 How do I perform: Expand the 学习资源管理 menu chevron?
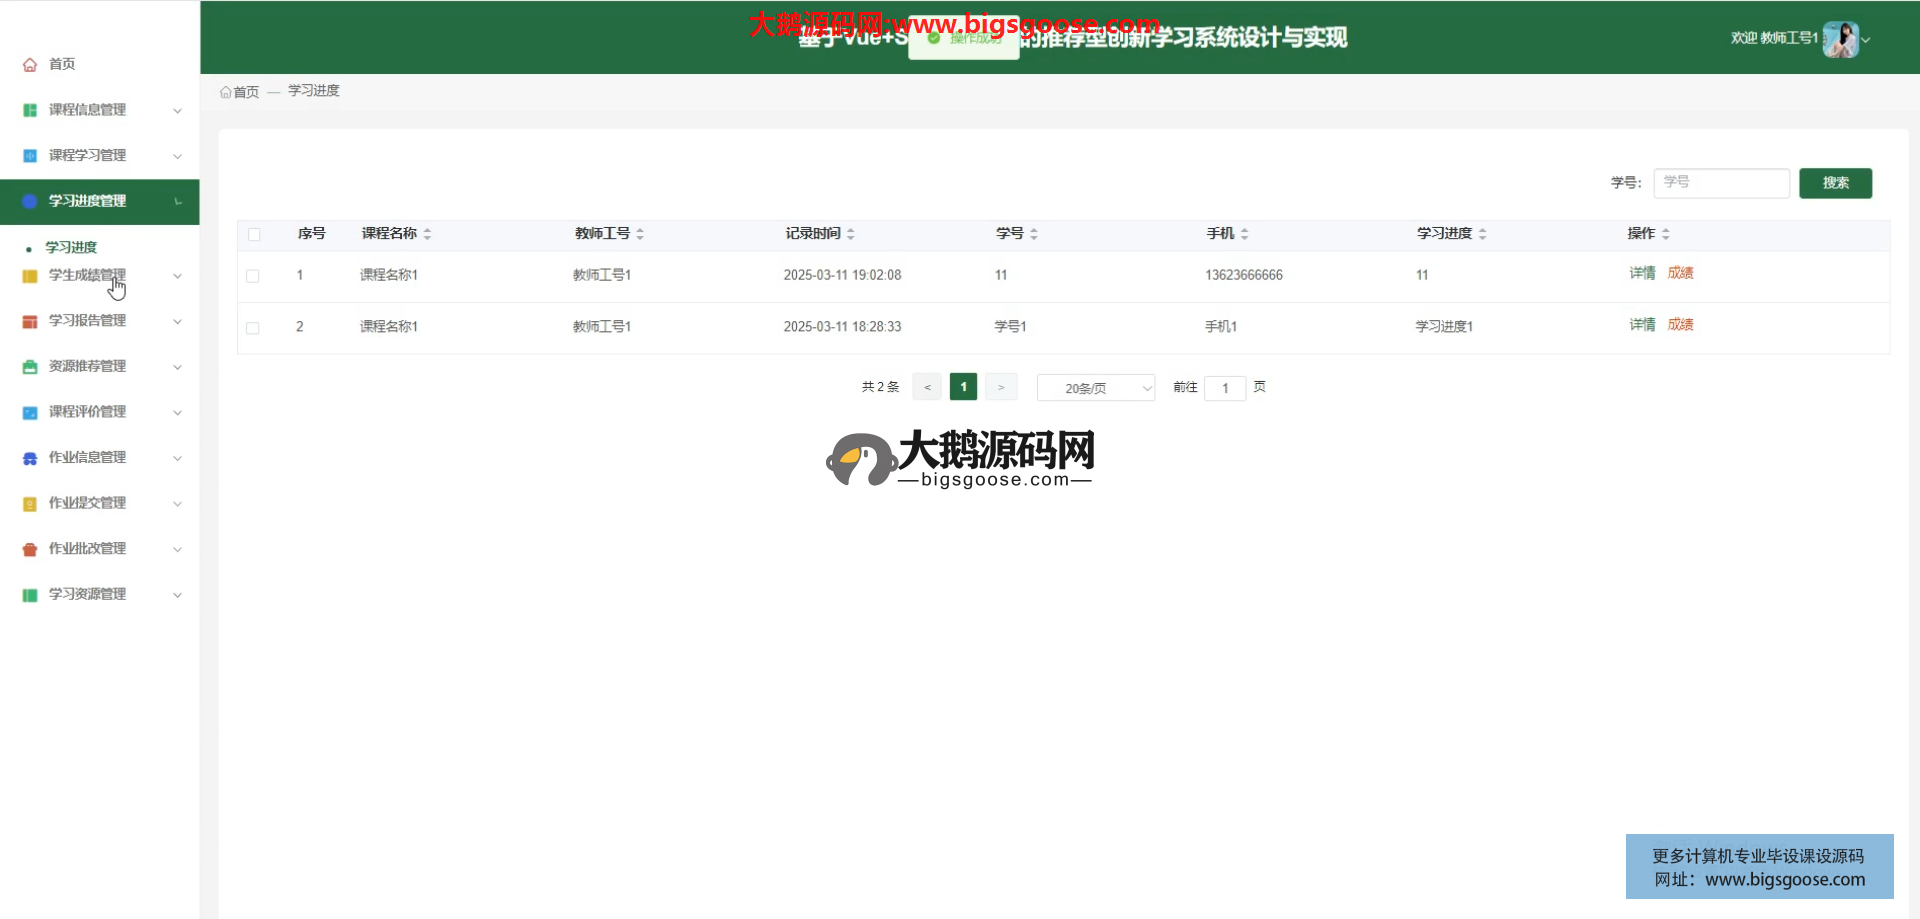coord(177,595)
